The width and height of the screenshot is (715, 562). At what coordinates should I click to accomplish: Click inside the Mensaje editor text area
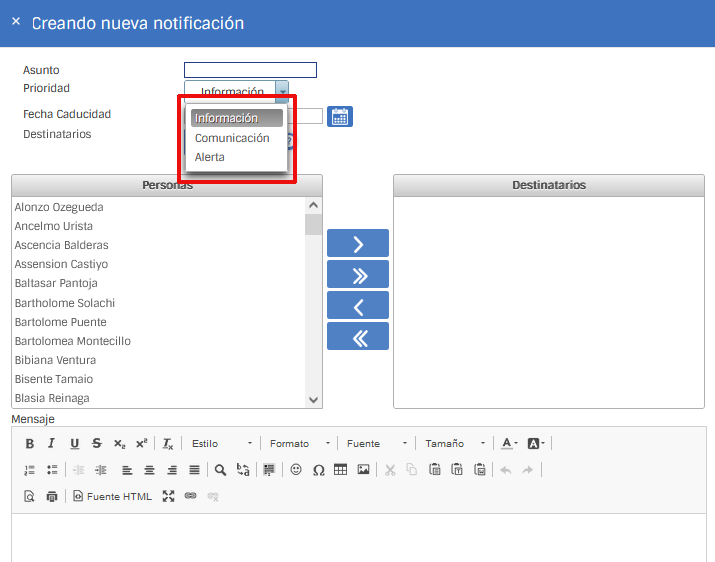[359, 538]
